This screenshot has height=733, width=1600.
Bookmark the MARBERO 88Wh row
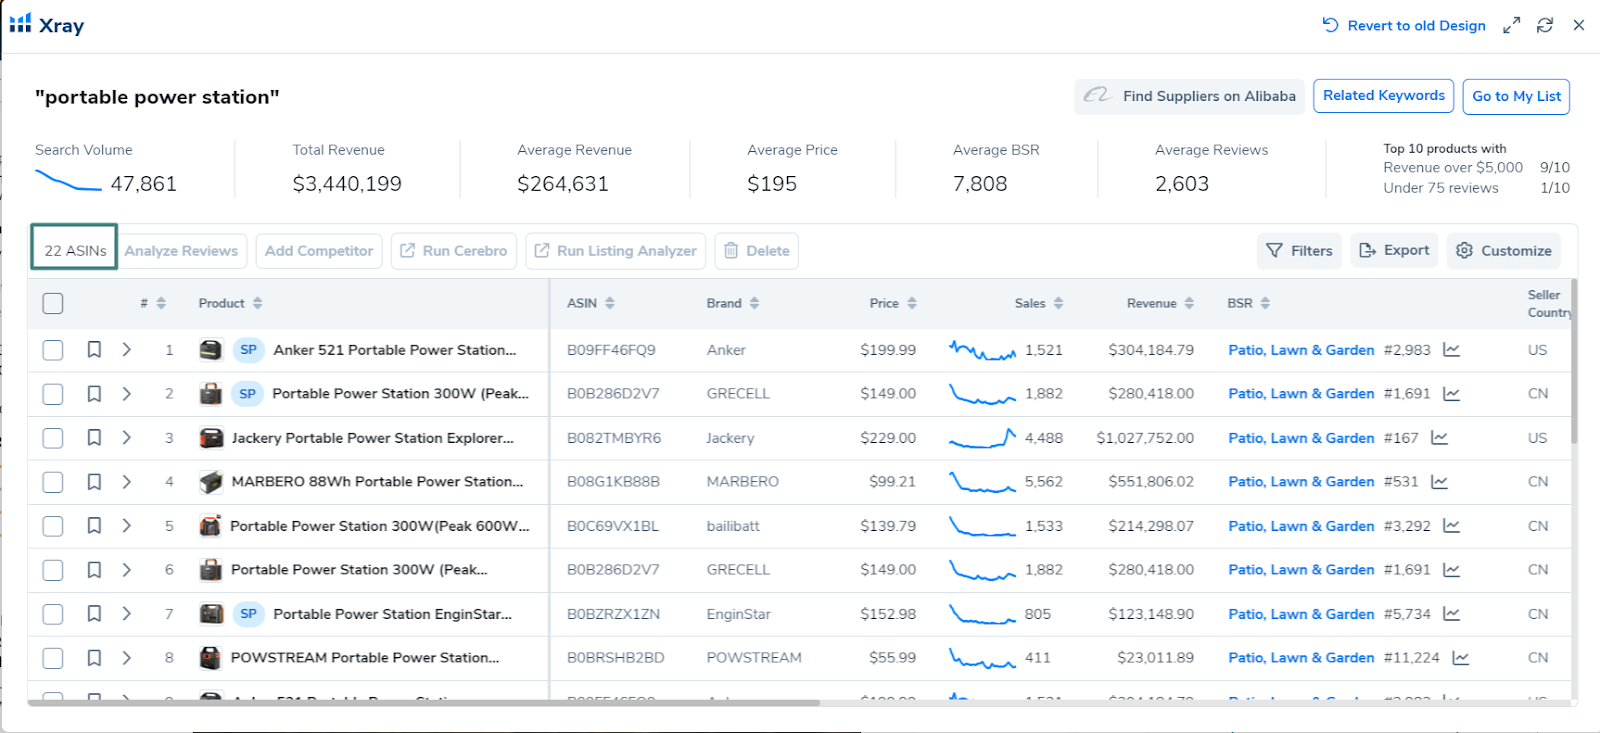coord(94,482)
